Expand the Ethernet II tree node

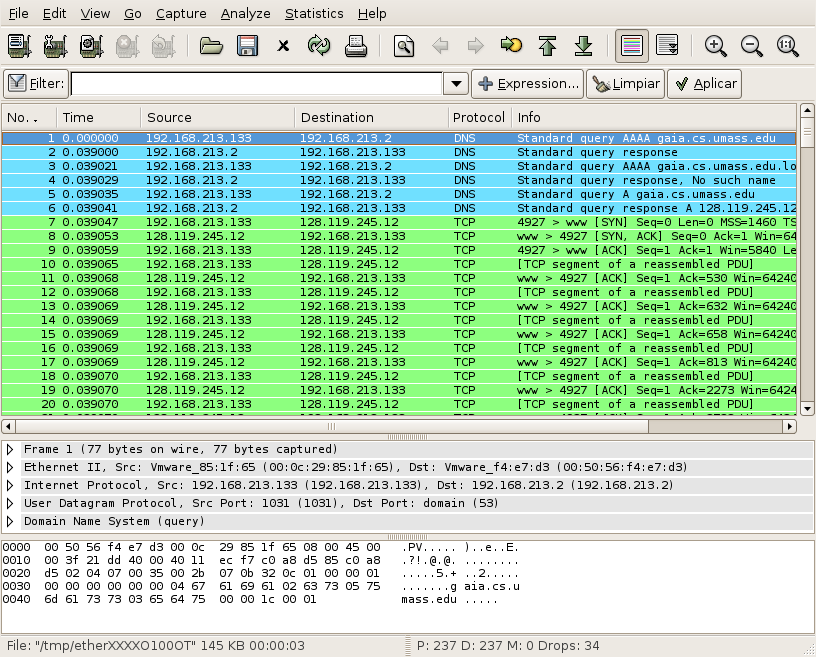coord(10,468)
